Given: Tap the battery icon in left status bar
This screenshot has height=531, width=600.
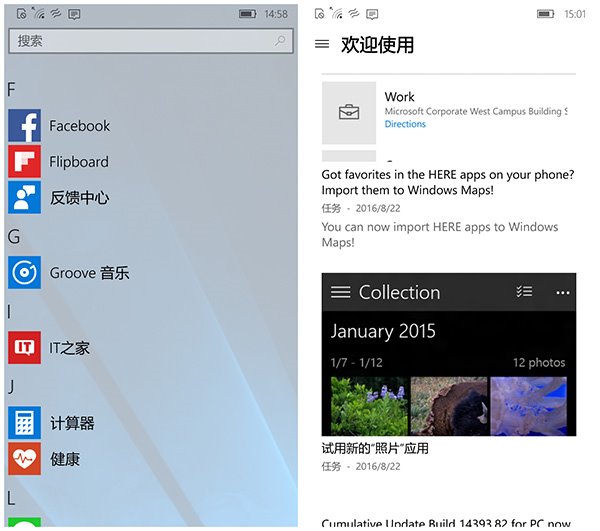Looking at the screenshot, I should 248,14.
